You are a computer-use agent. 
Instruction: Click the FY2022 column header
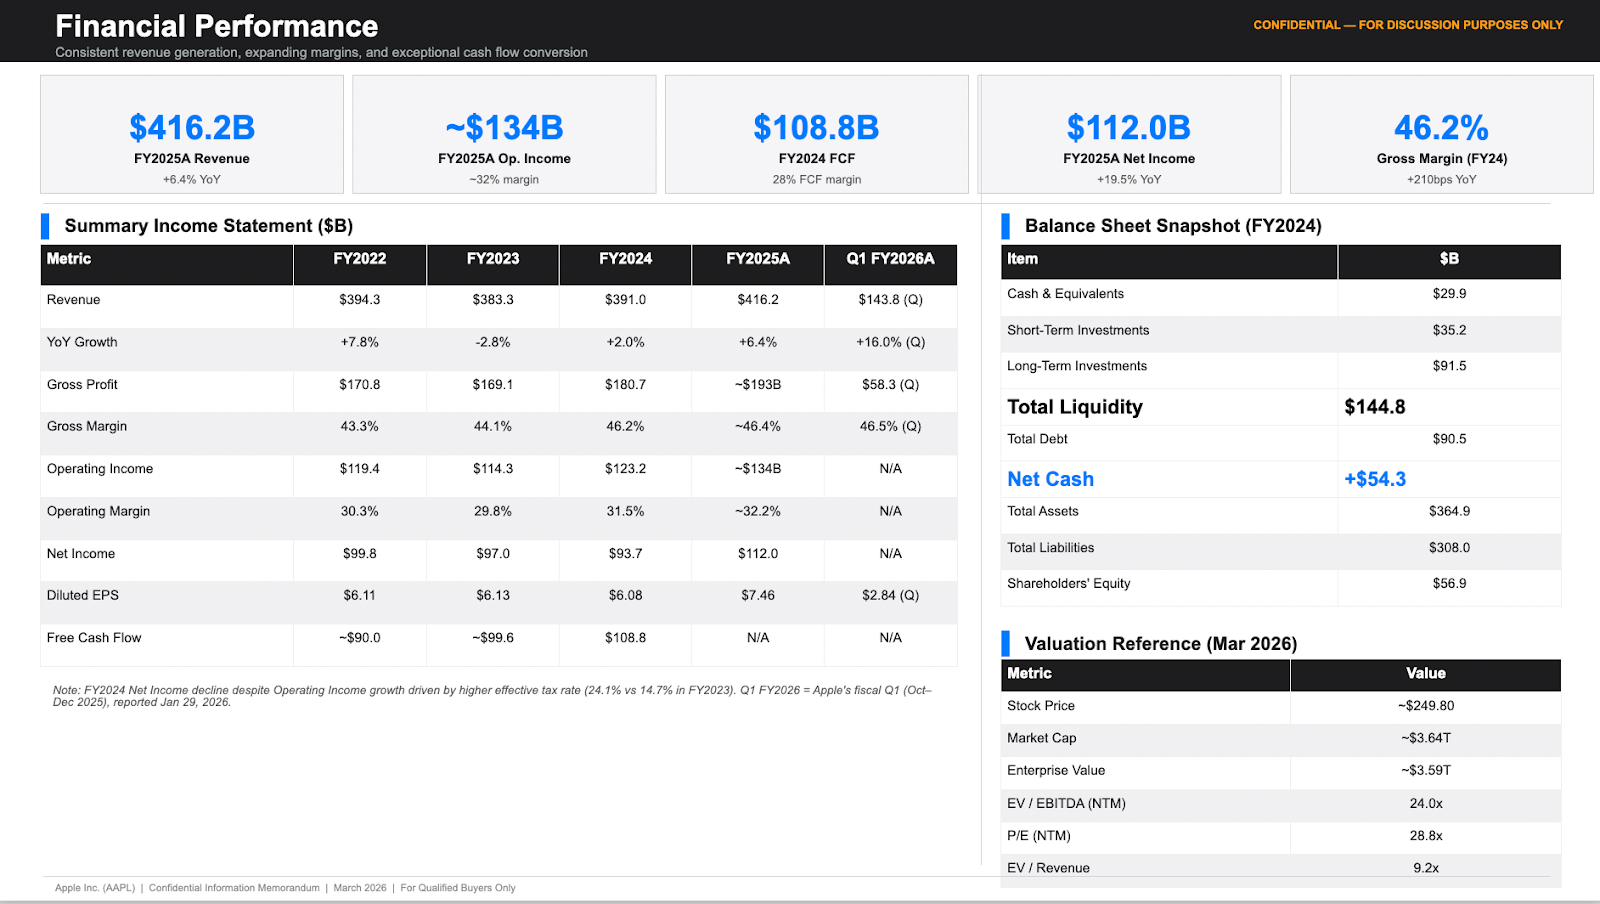[360, 264]
